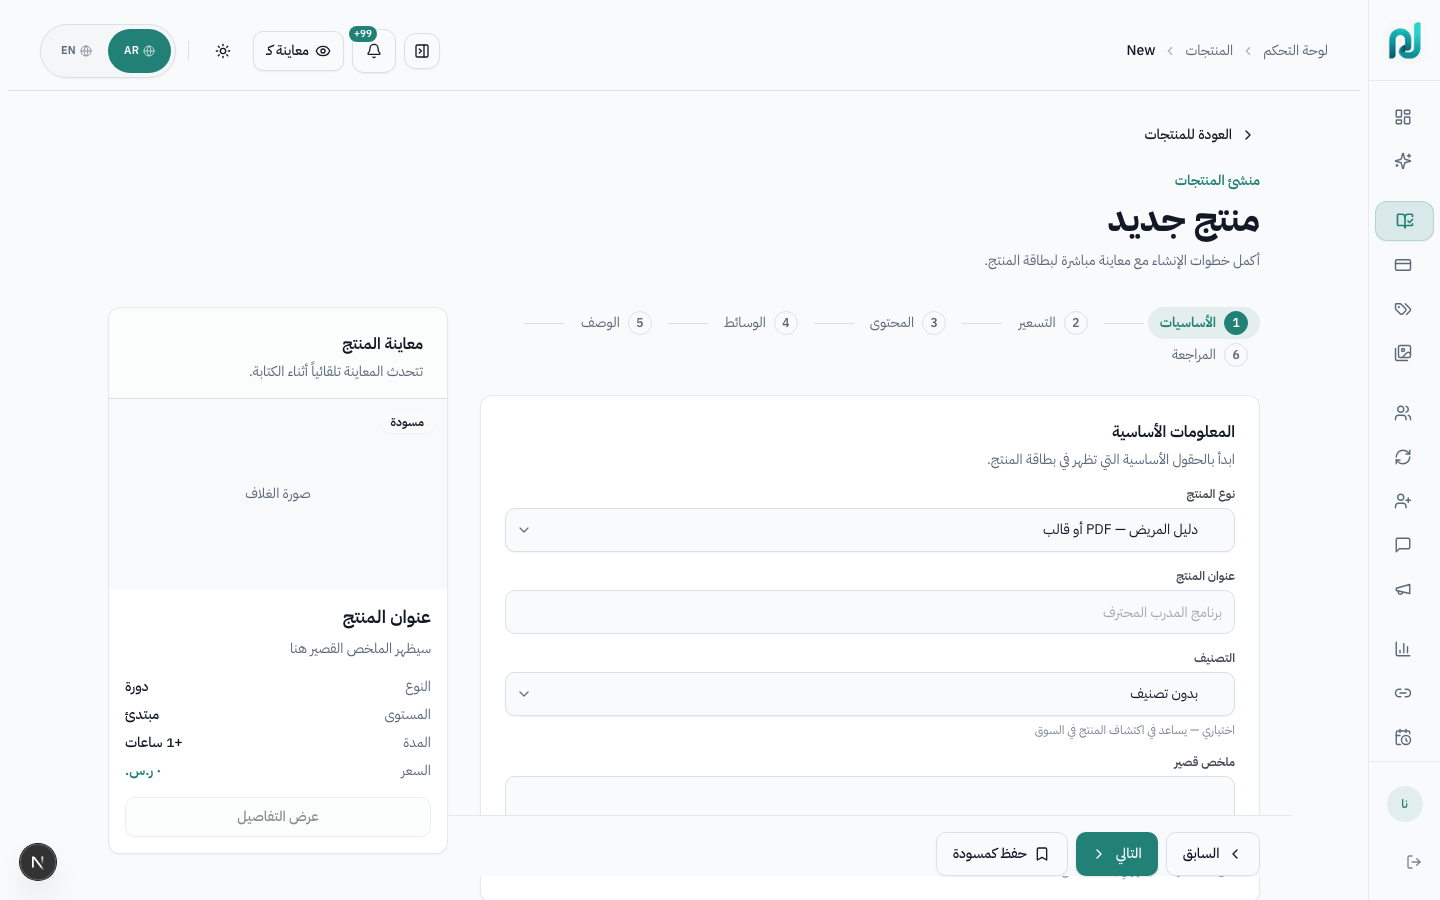Open the users group sidebar icon
The width and height of the screenshot is (1440, 900).
coord(1403,413)
